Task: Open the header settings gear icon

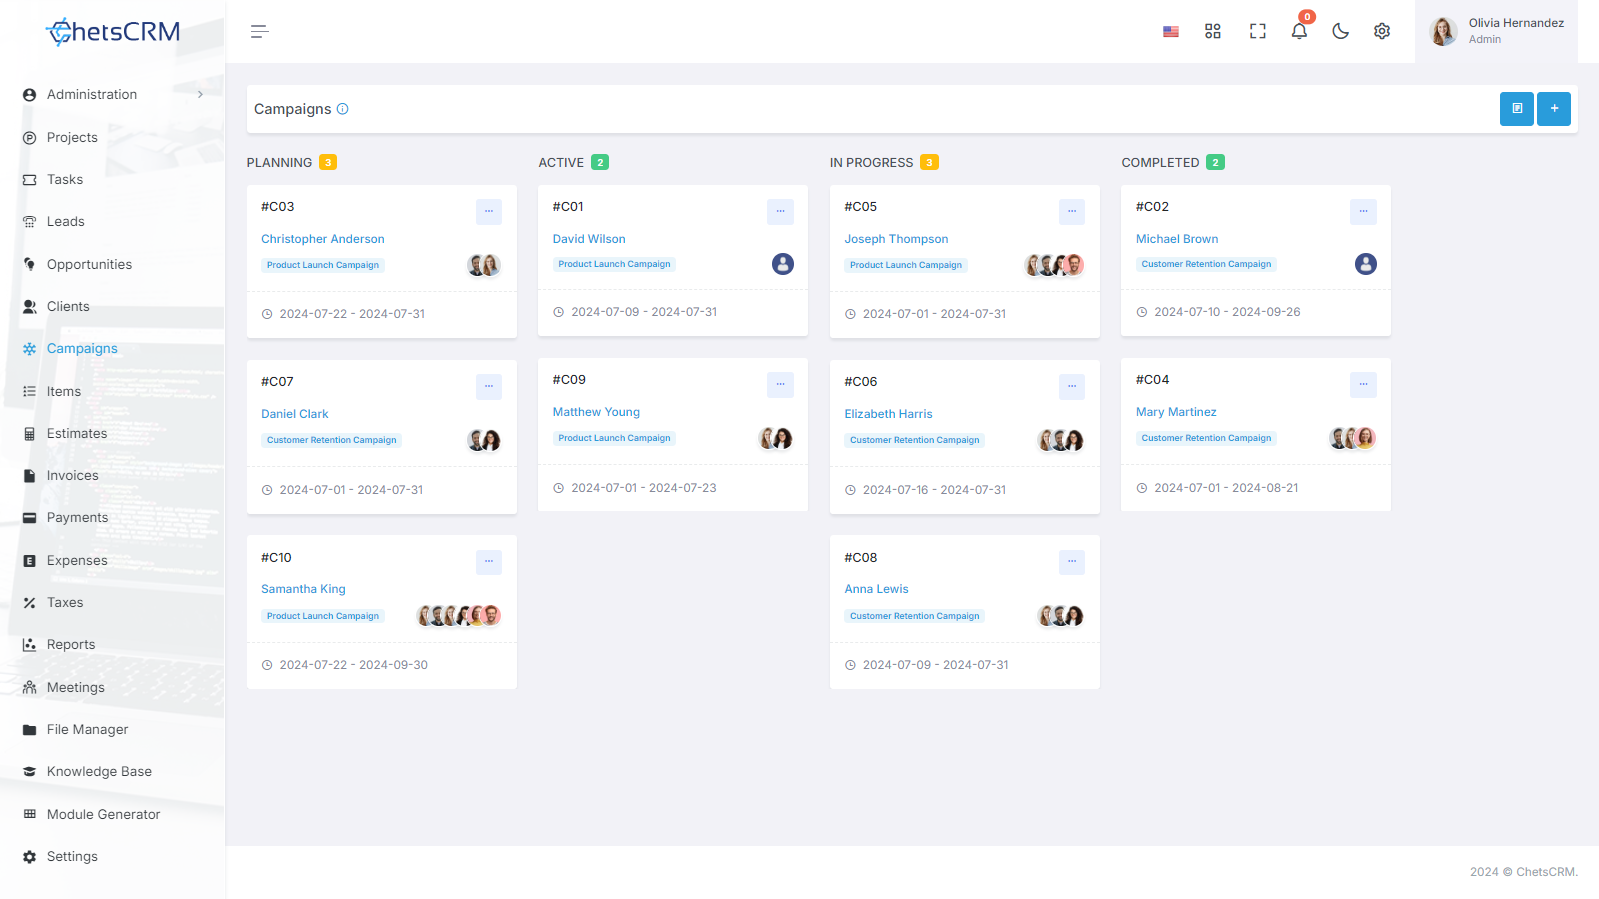Action: [x=1382, y=32]
